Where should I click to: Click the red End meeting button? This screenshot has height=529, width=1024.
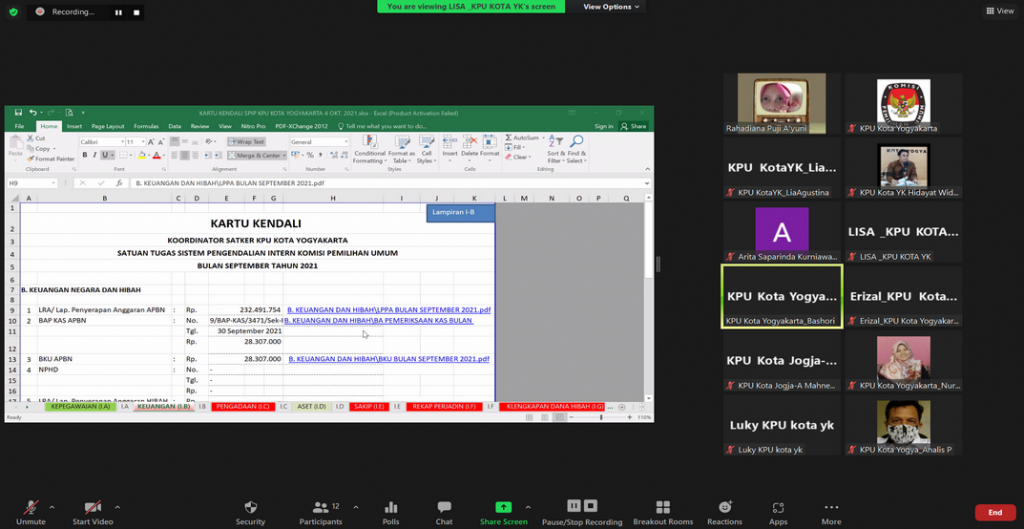click(x=994, y=512)
